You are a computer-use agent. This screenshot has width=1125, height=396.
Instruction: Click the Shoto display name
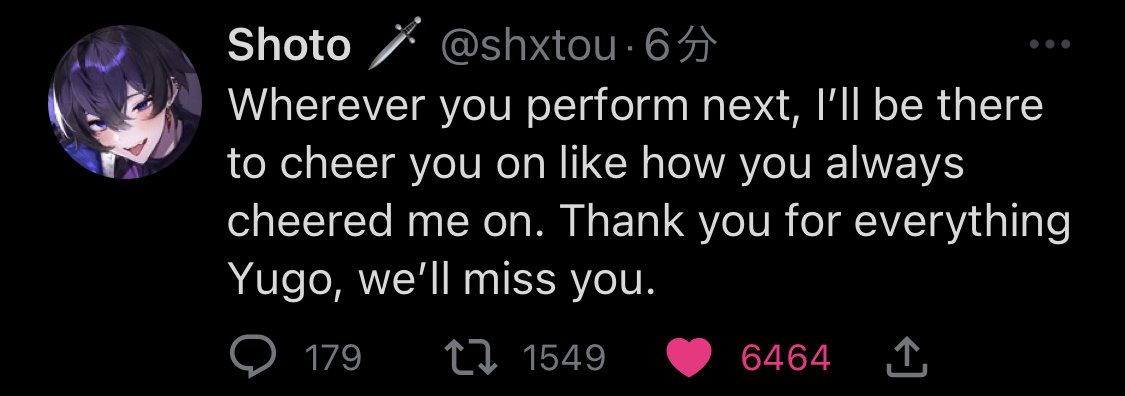289,47
